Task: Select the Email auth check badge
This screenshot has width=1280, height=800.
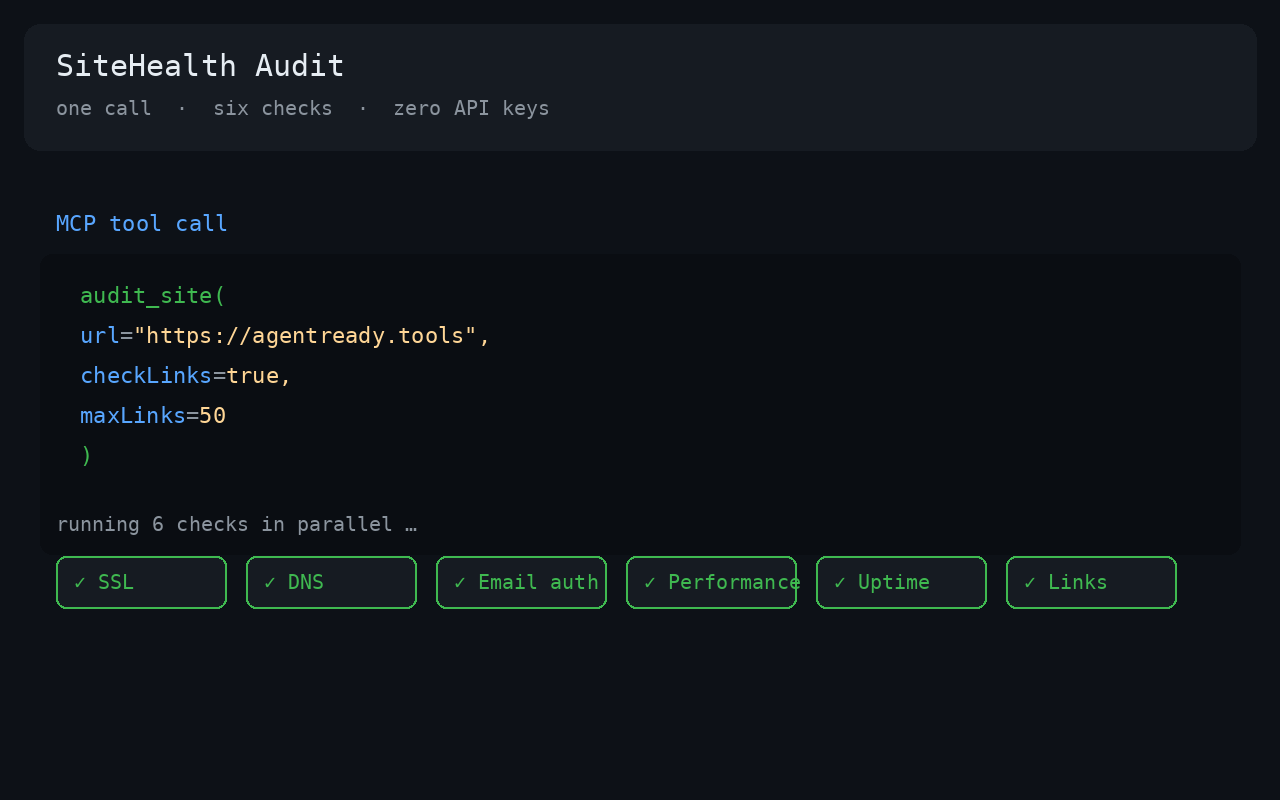Action: click(521, 582)
